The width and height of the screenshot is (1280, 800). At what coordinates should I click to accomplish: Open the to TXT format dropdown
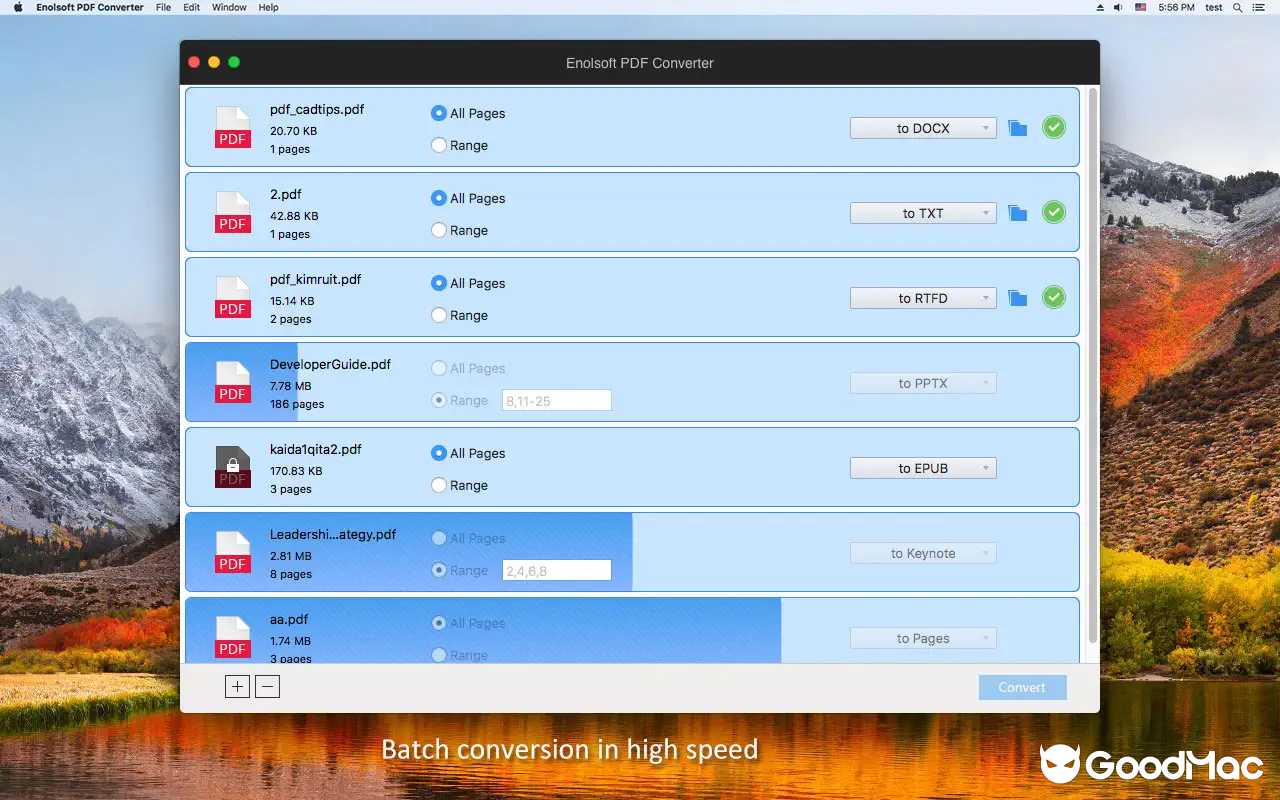[x=922, y=212]
